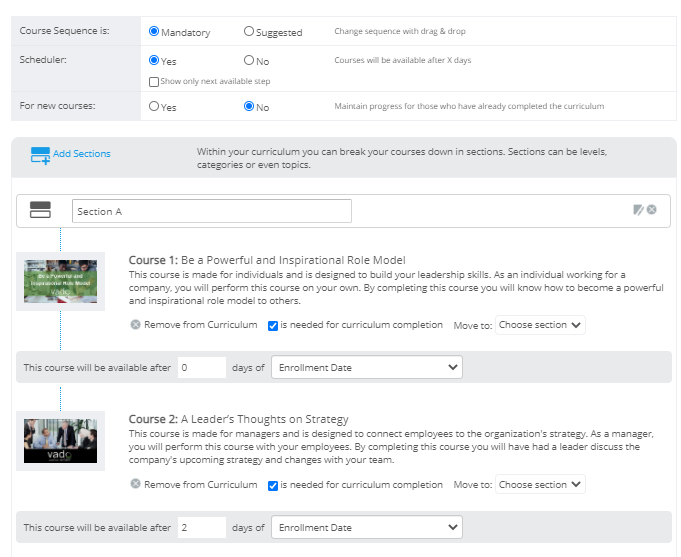Select the Suggested course sequence option
The height and width of the screenshot is (557, 681).
[248, 31]
